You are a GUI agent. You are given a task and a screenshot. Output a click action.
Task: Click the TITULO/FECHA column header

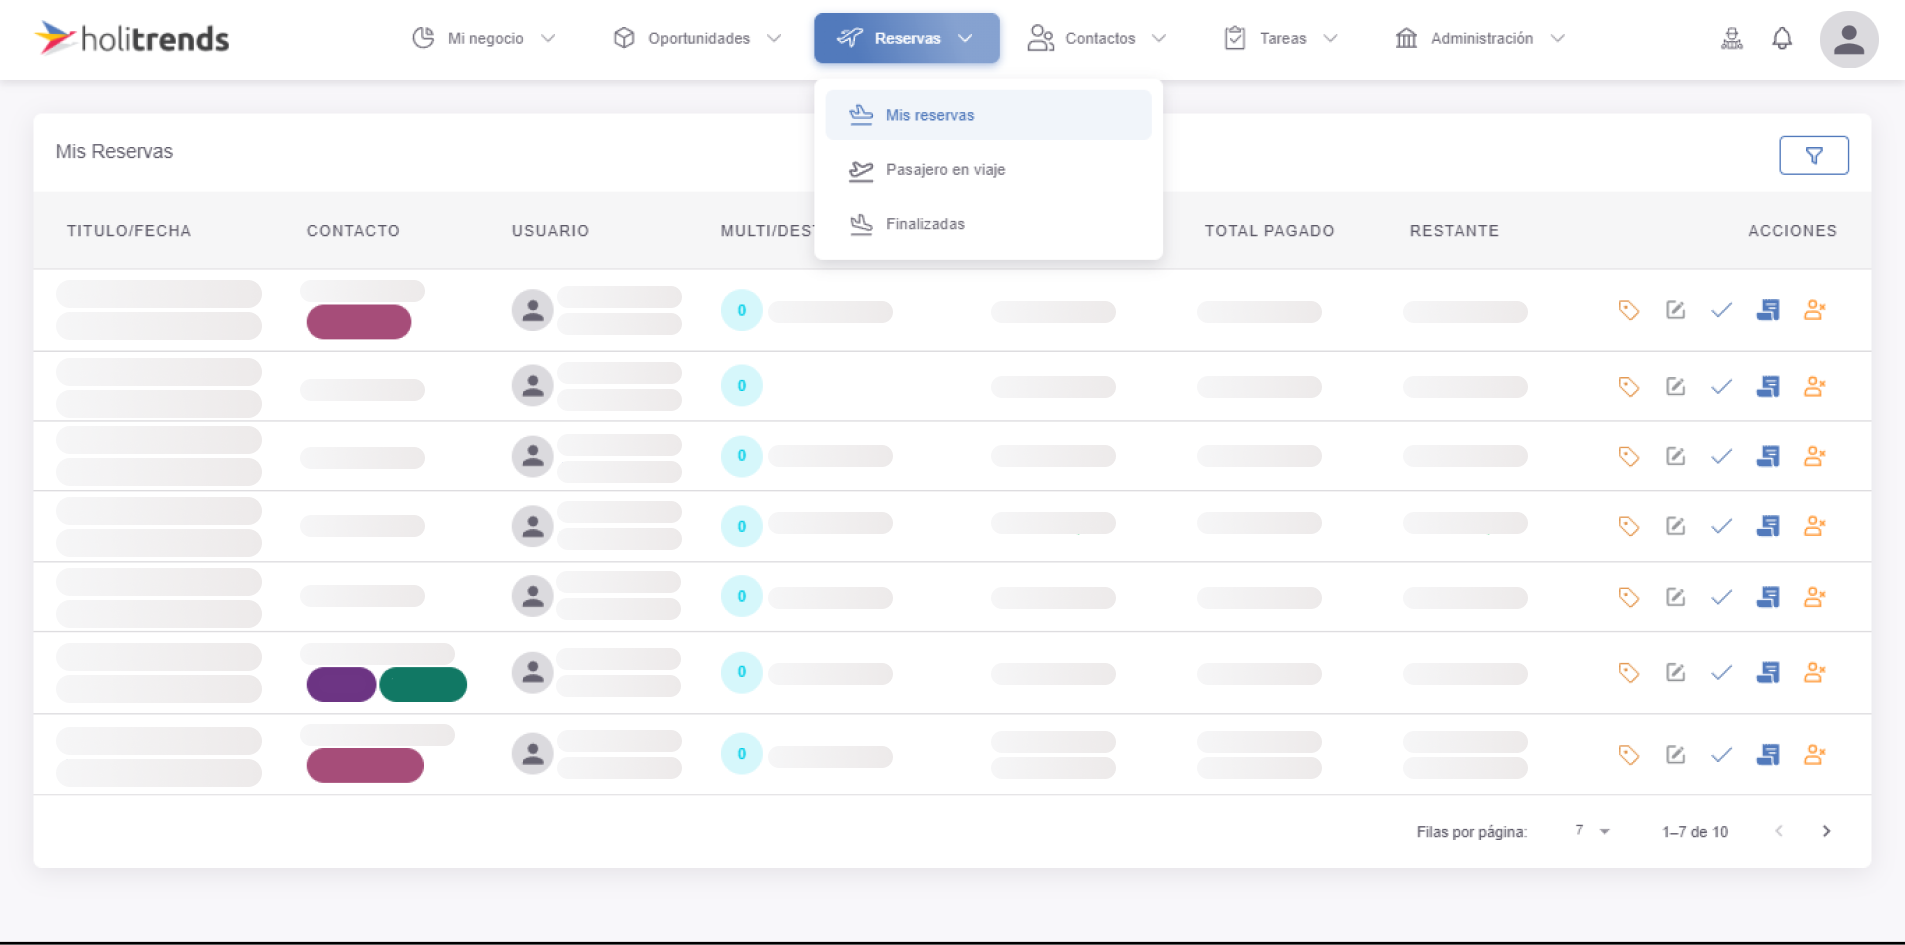pyautogui.click(x=129, y=231)
